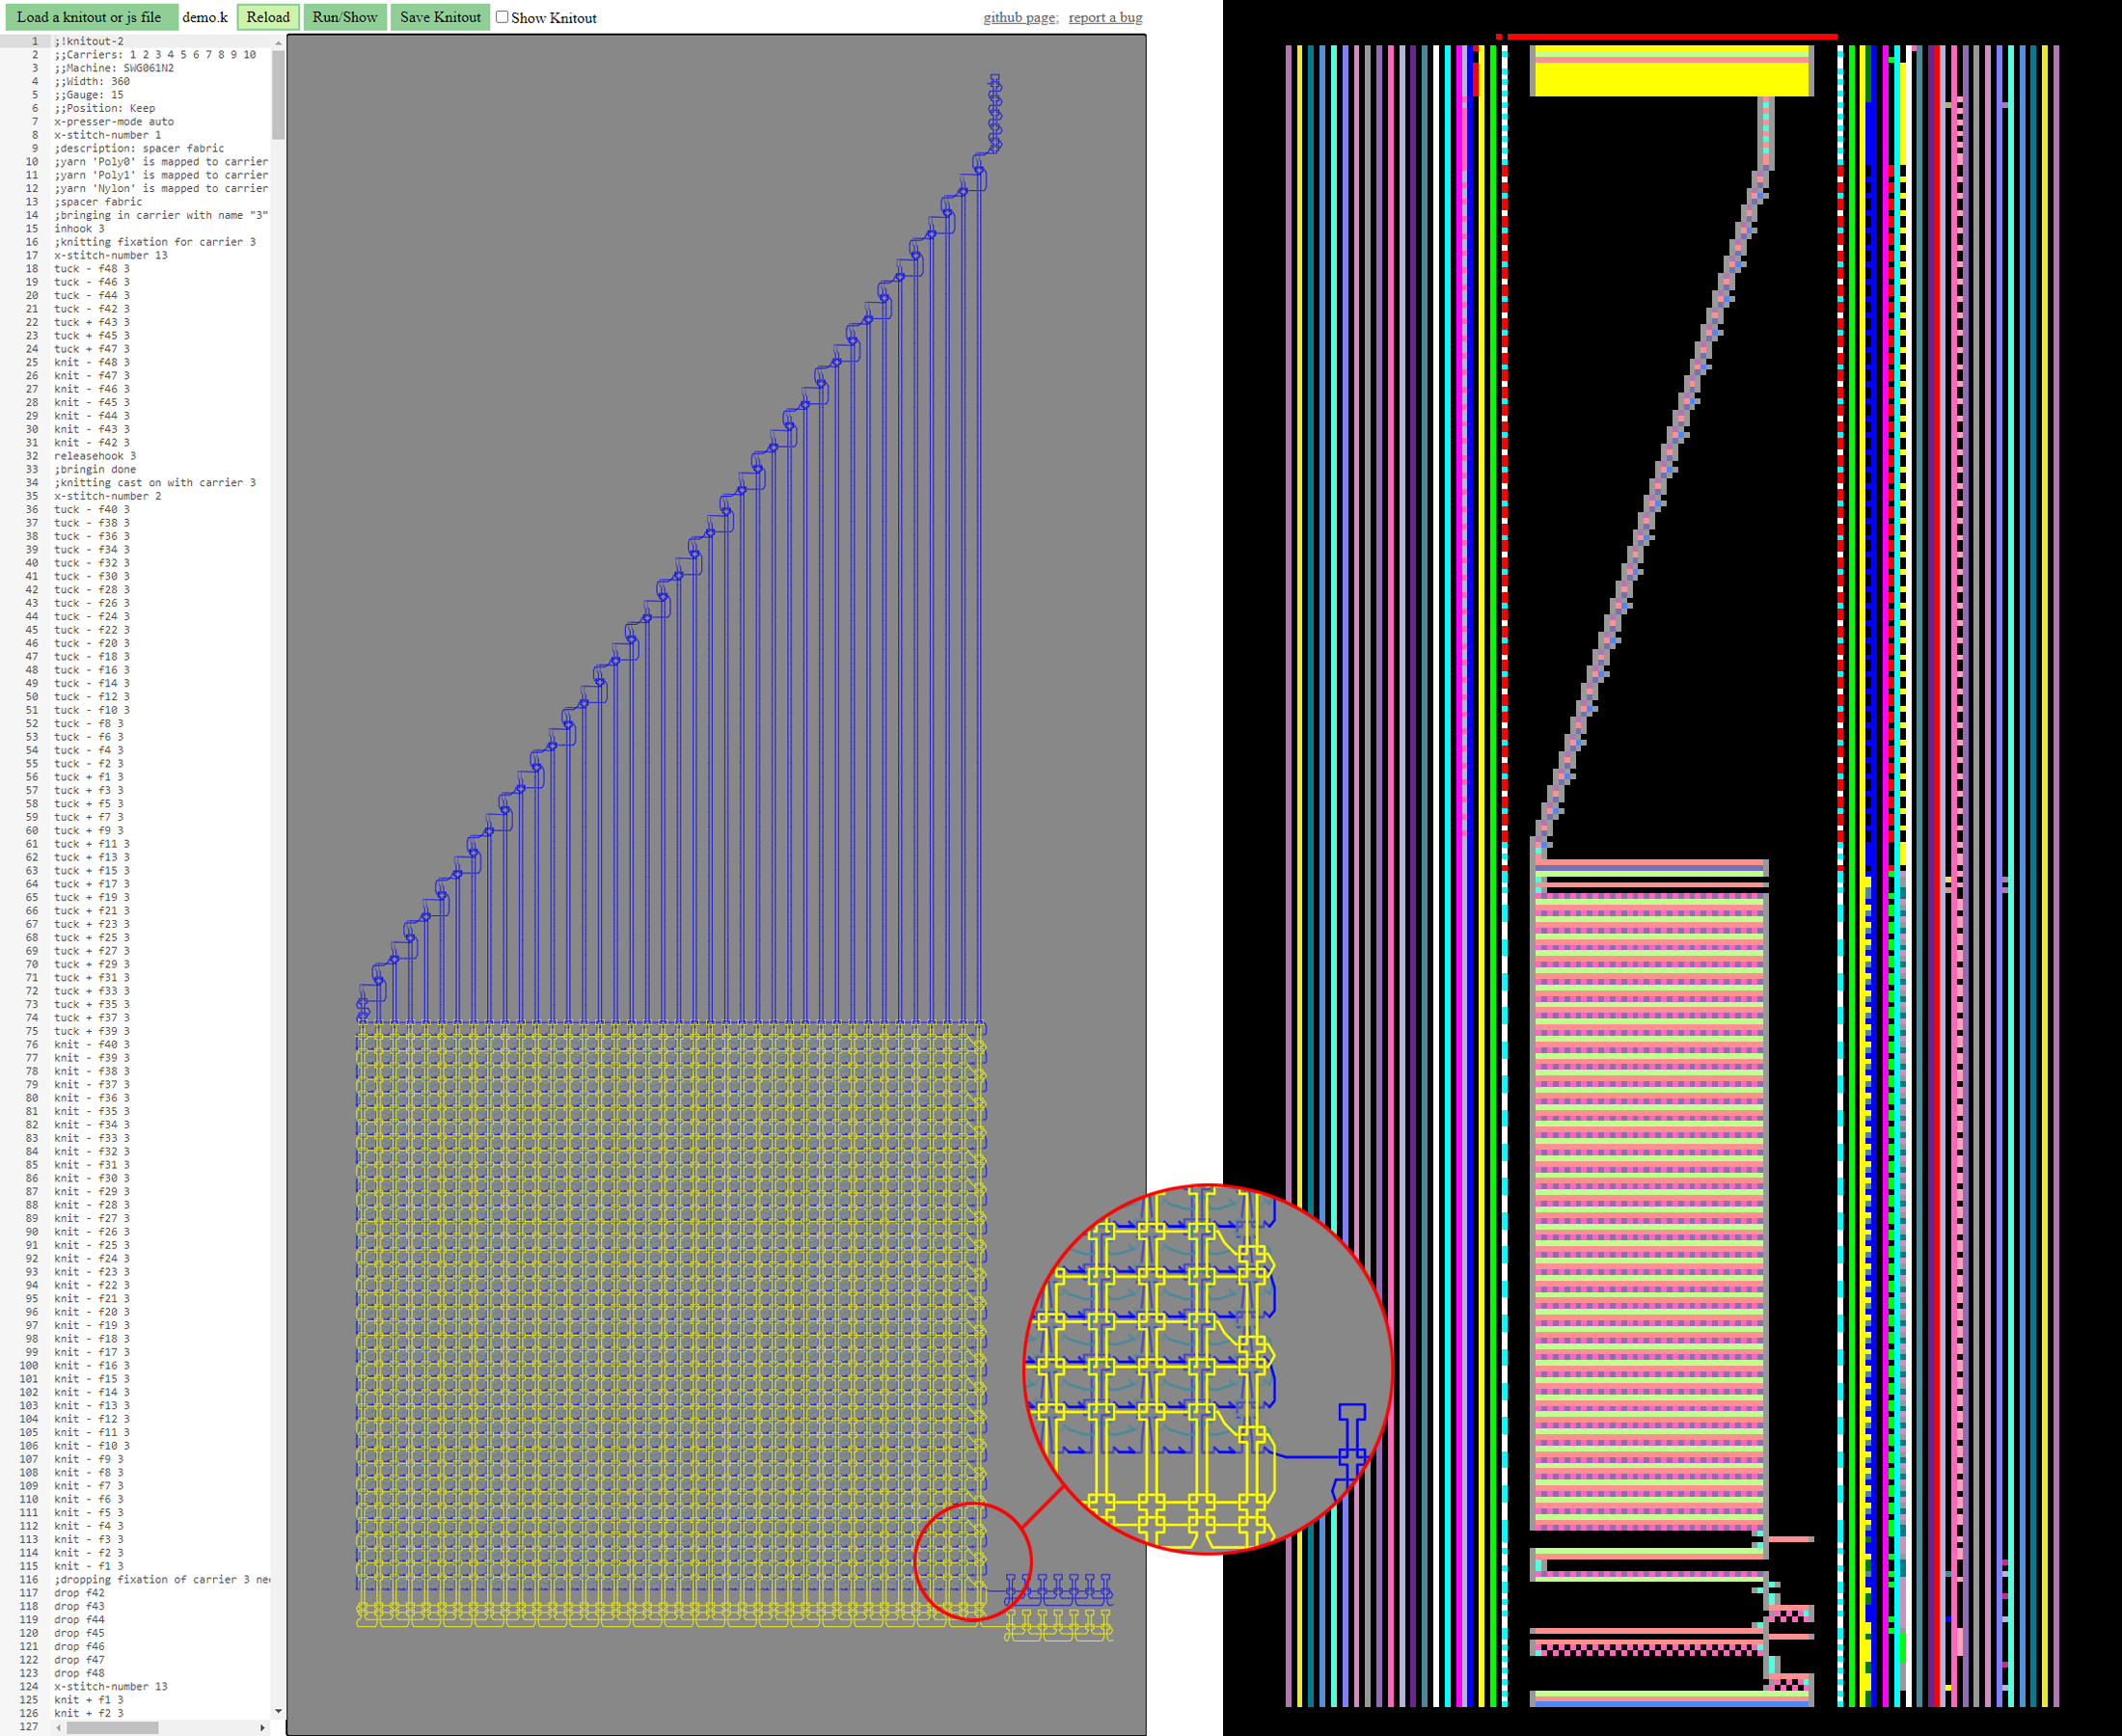Open the report a bug link
Viewport: 2122px width, 1736px height.
point(1105,17)
